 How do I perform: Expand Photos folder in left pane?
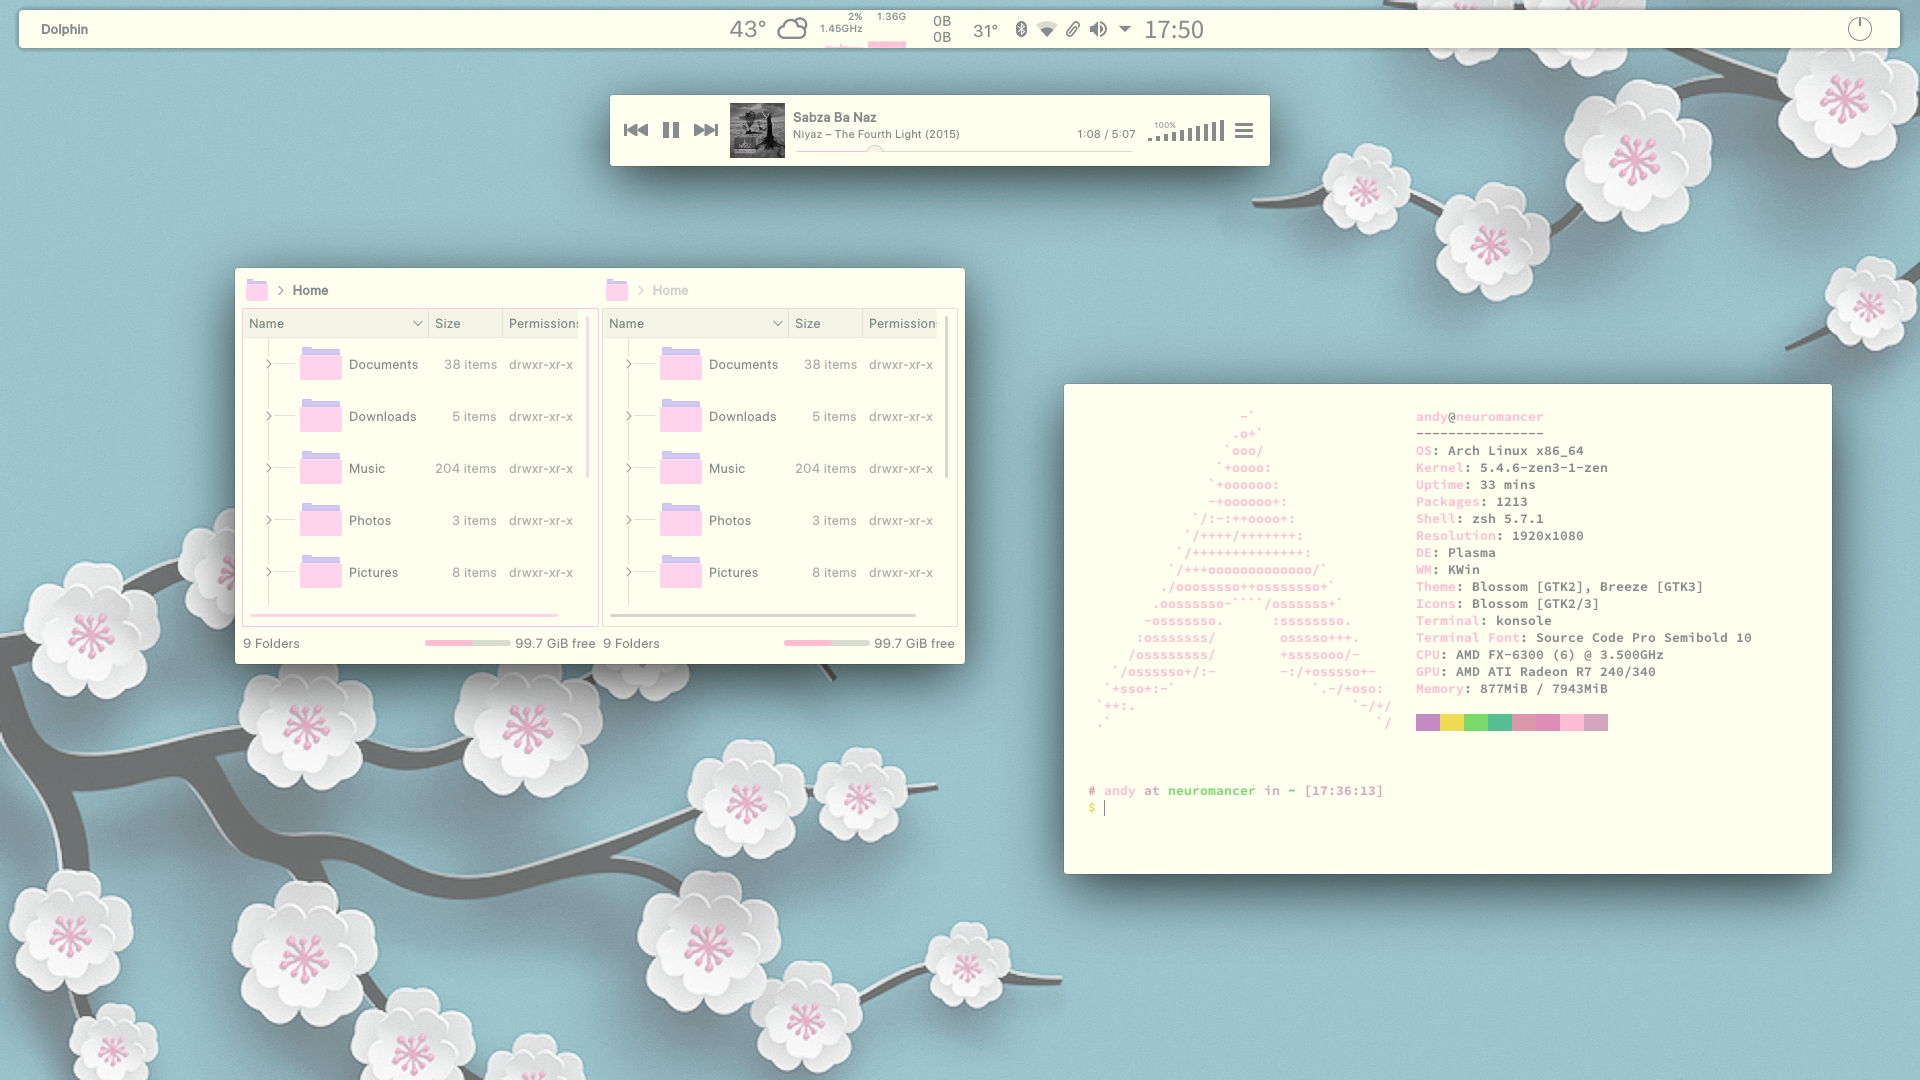click(x=269, y=520)
